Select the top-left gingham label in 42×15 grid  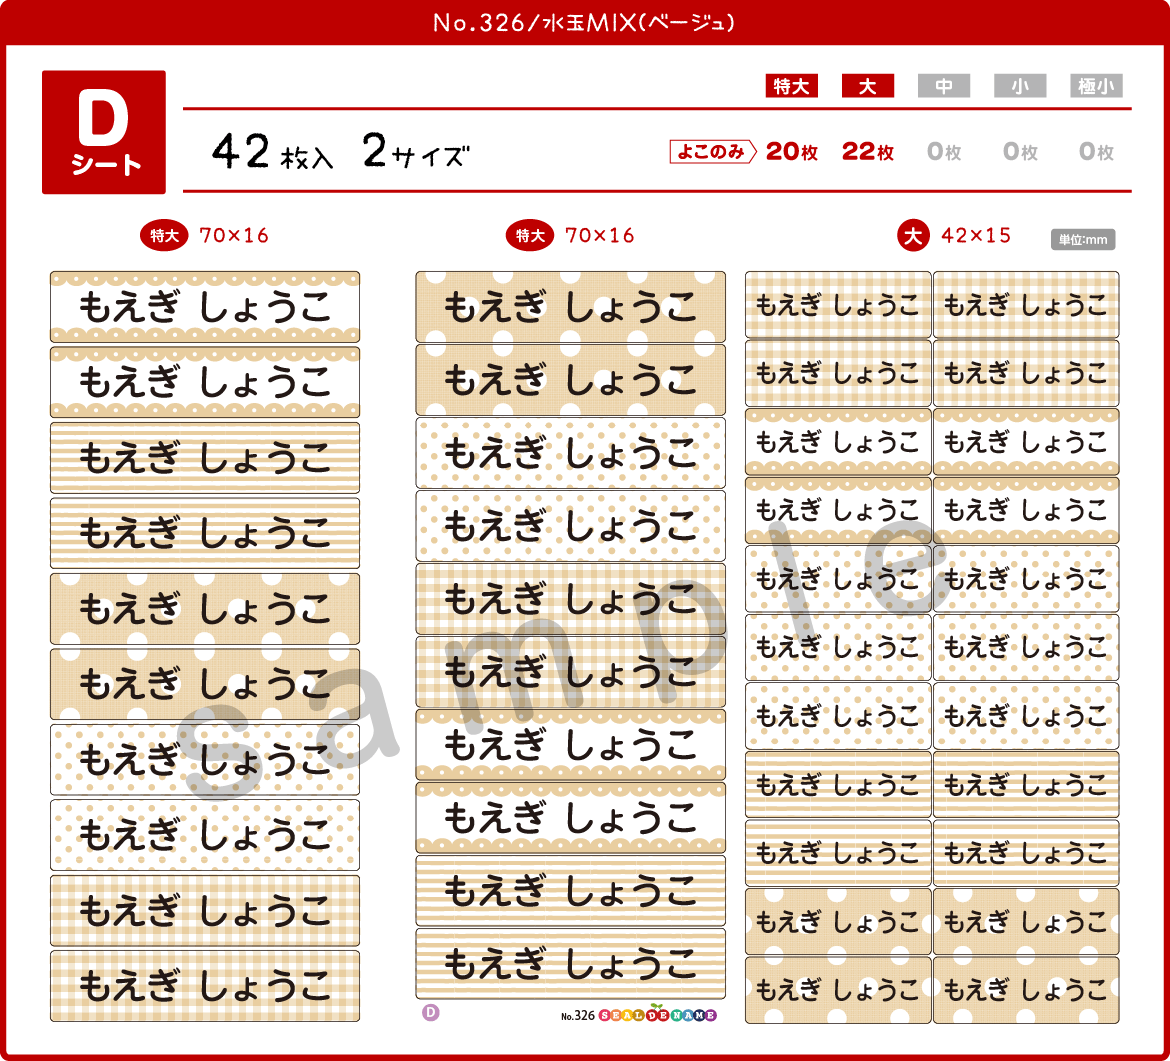(838, 304)
